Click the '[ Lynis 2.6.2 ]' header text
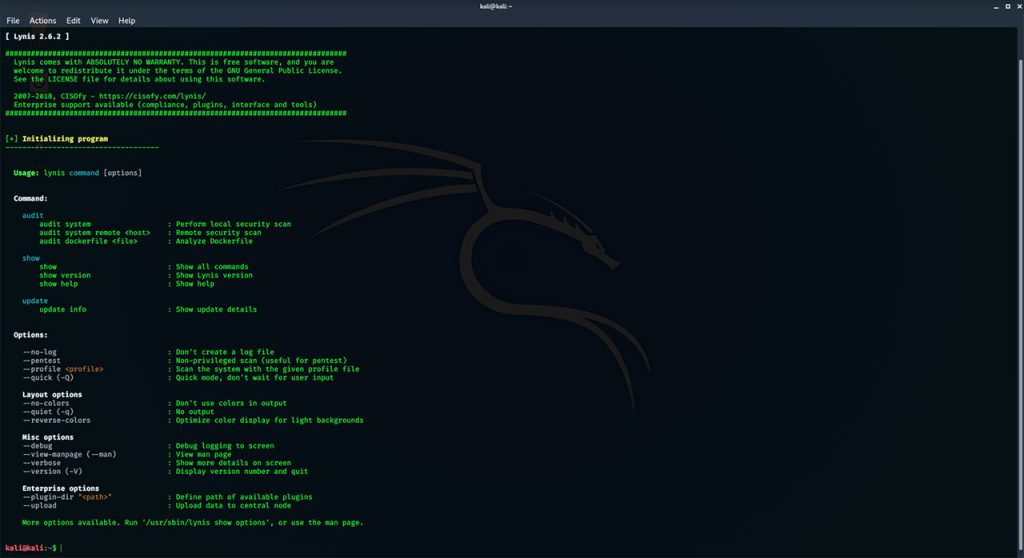1024x558 pixels. [x=37, y=37]
